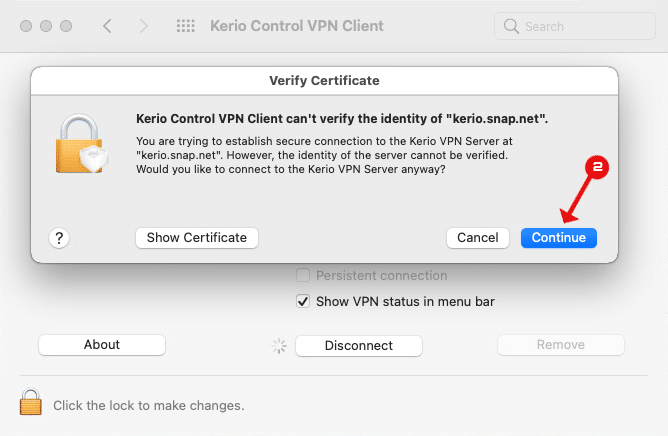The image size is (668, 436).
Task: Uncheck Show VPN status in menu bar
Action: click(303, 301)
